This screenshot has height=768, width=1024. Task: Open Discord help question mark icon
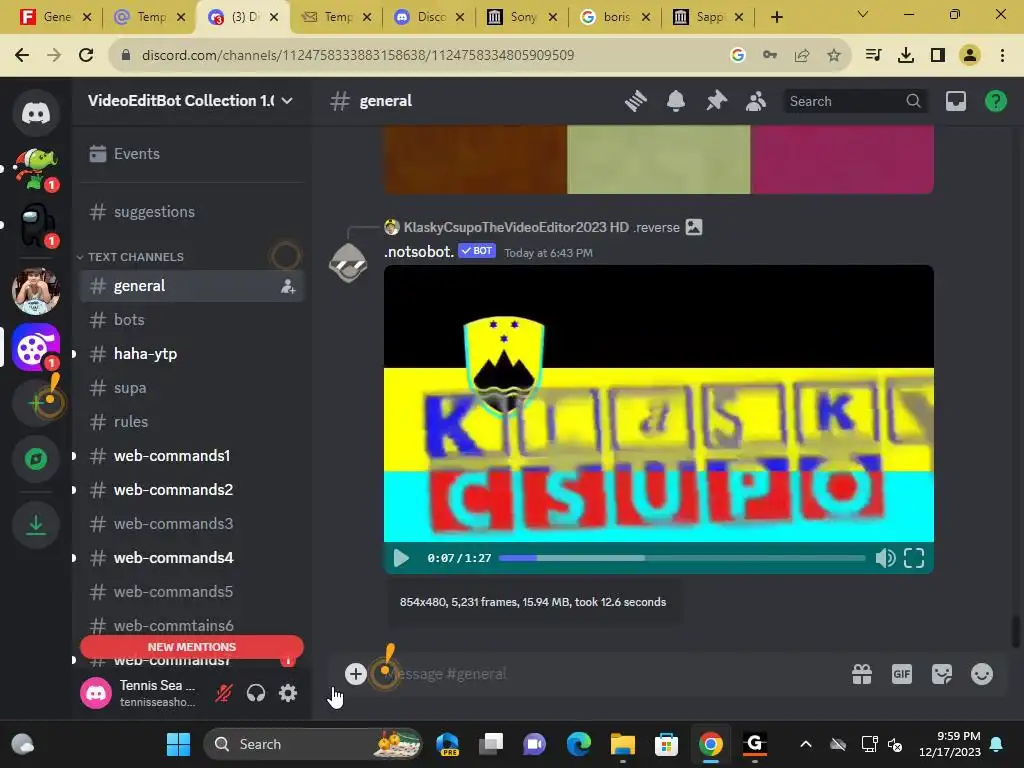click(x=995, y=101)
